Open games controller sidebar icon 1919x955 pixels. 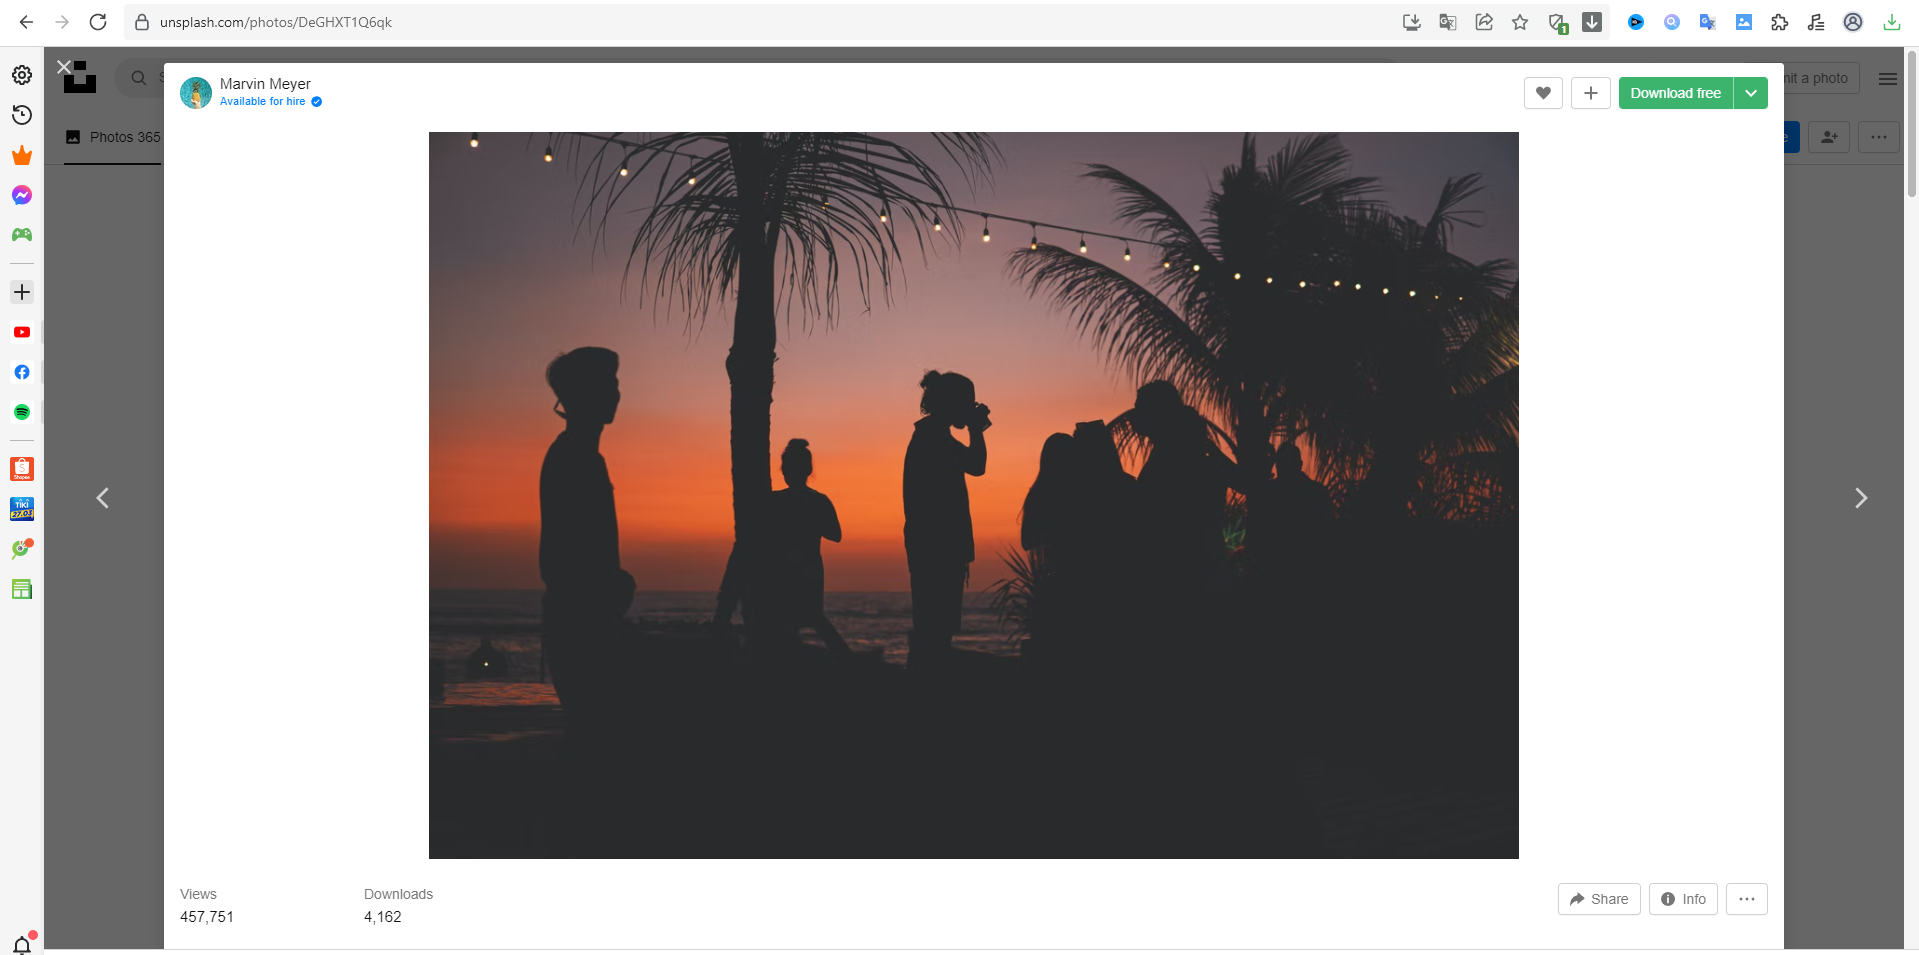22,235
